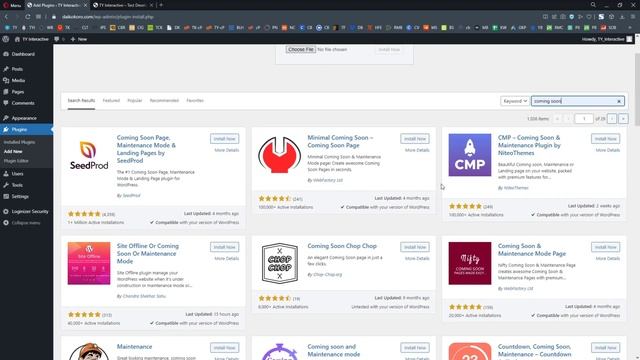The image size is (640, 360).
Task: Click the browser tab search icon
Action: point(593,5)
